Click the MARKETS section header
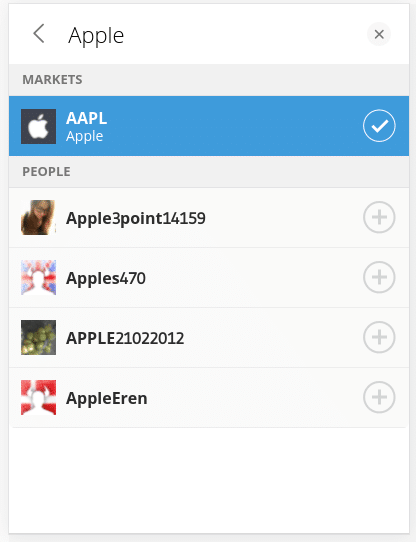 pos(209,80)
